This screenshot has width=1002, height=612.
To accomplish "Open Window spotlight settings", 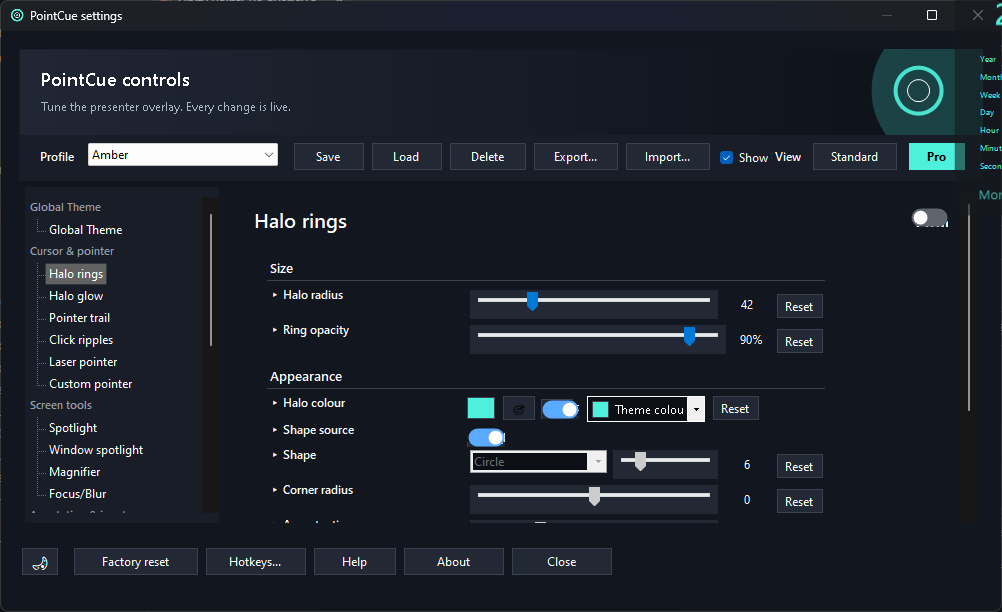I will (x=96, y=450).
